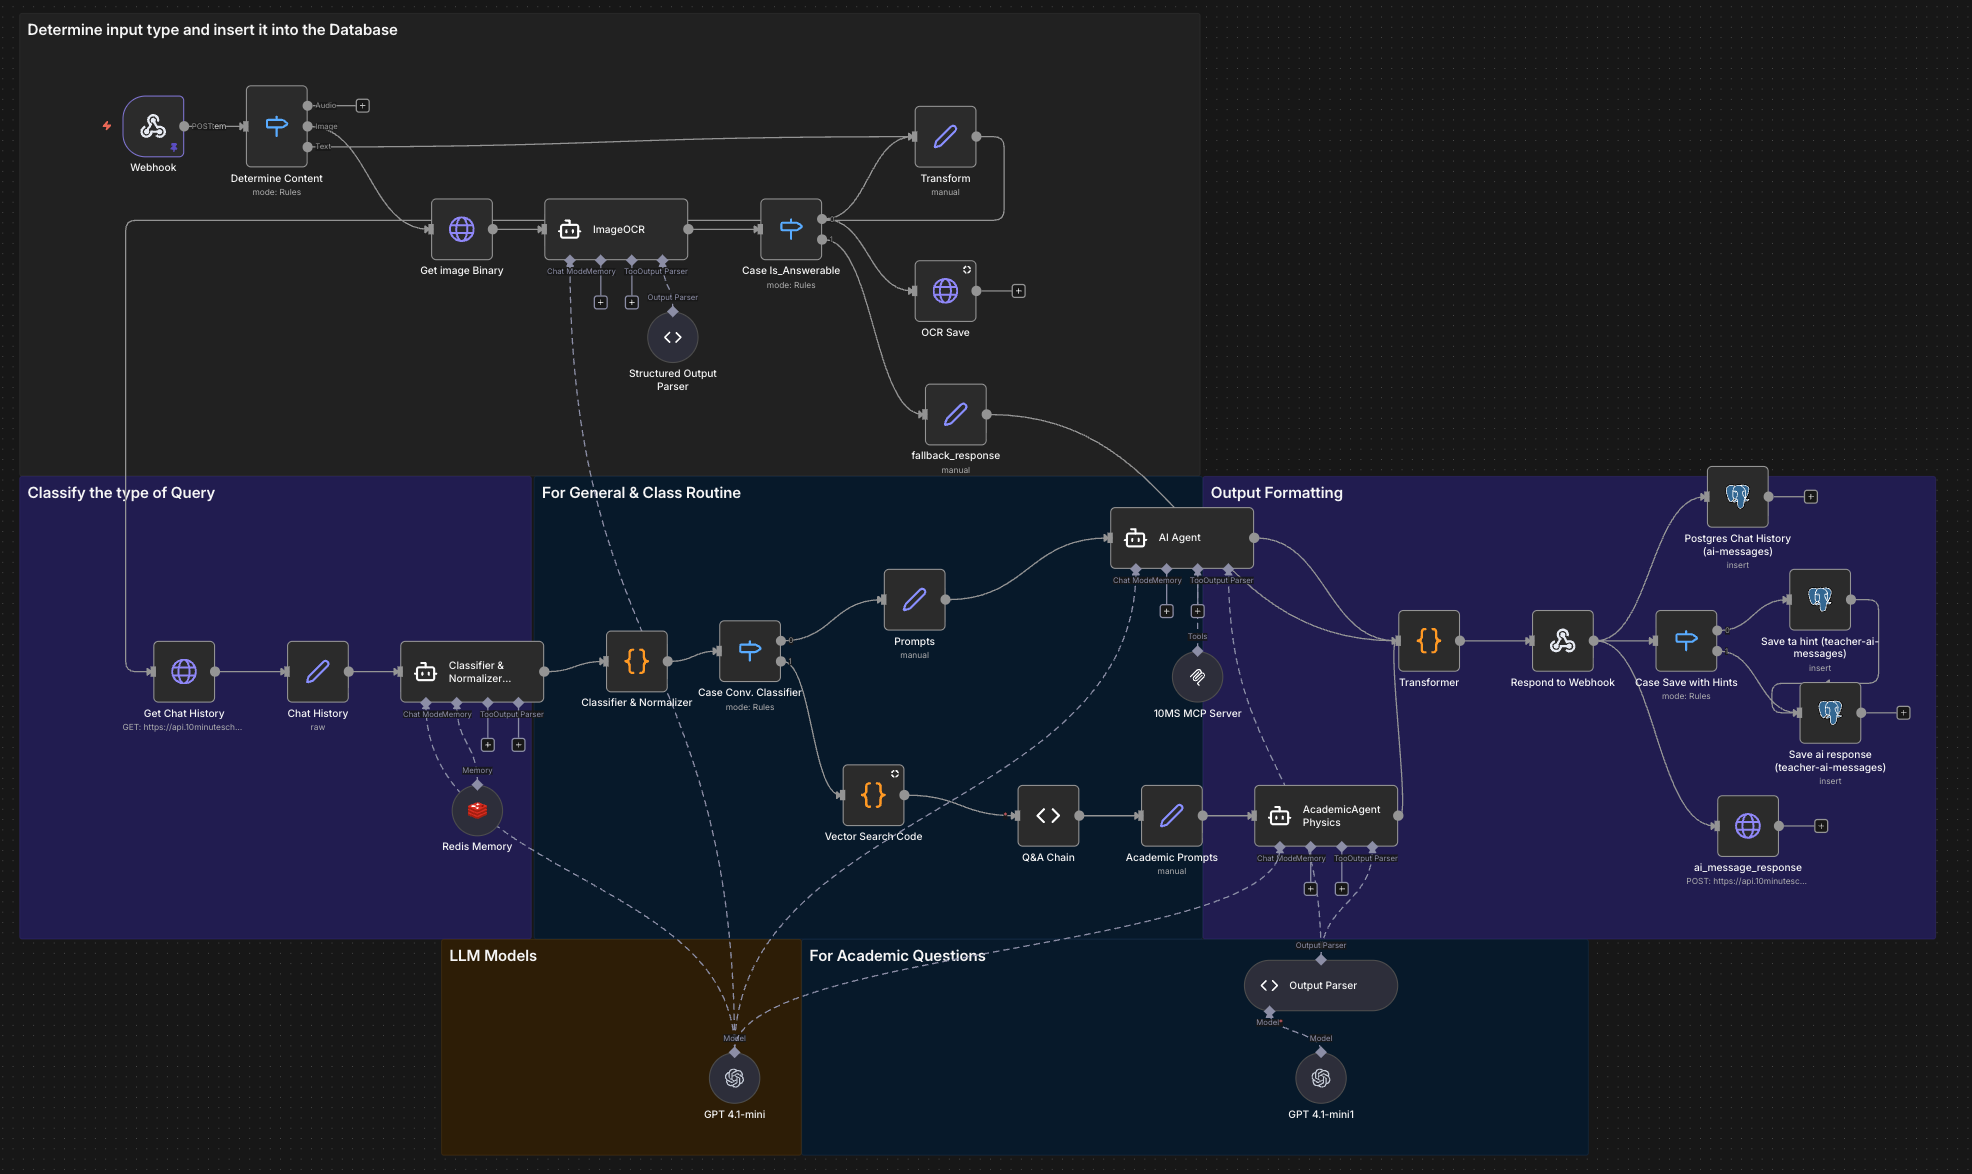Select the Webhook trigger node
Image resolution: width=1972 pixels, height=1174 pixels.
click(x=153, y=126)
